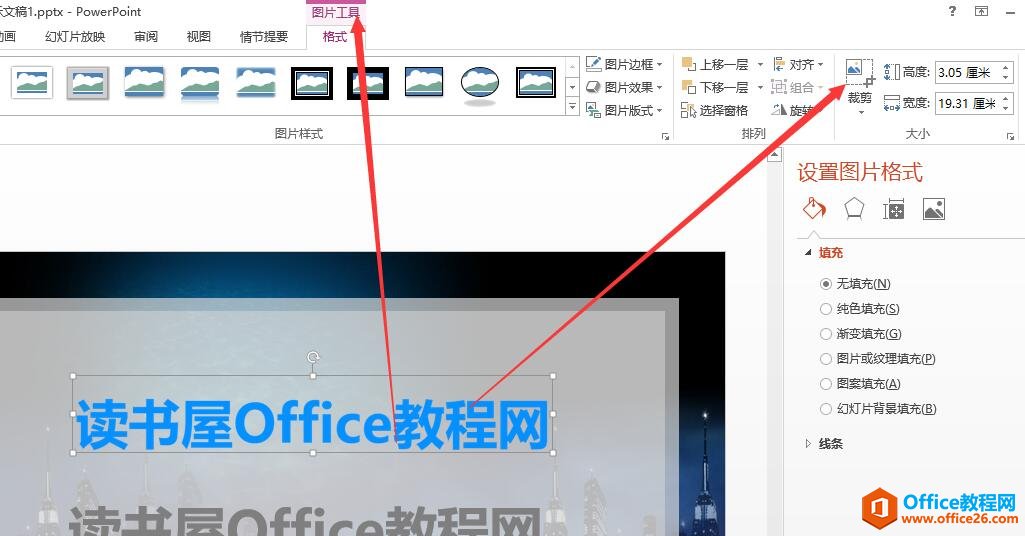Select the Picture pane icon
Screen dimensions: 1025x536
(933, 209)
